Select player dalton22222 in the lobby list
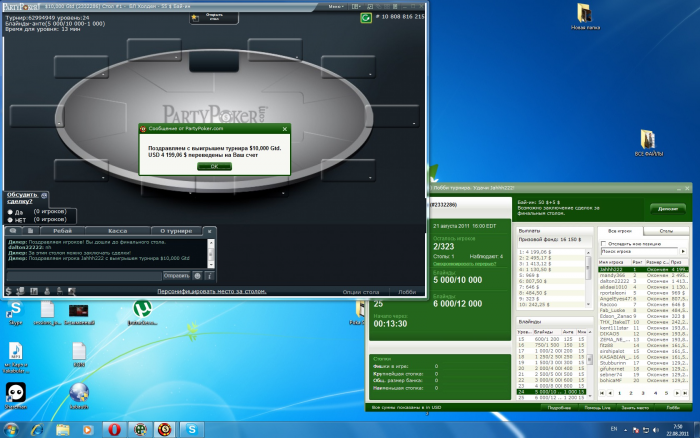 [x=643, y=281]
